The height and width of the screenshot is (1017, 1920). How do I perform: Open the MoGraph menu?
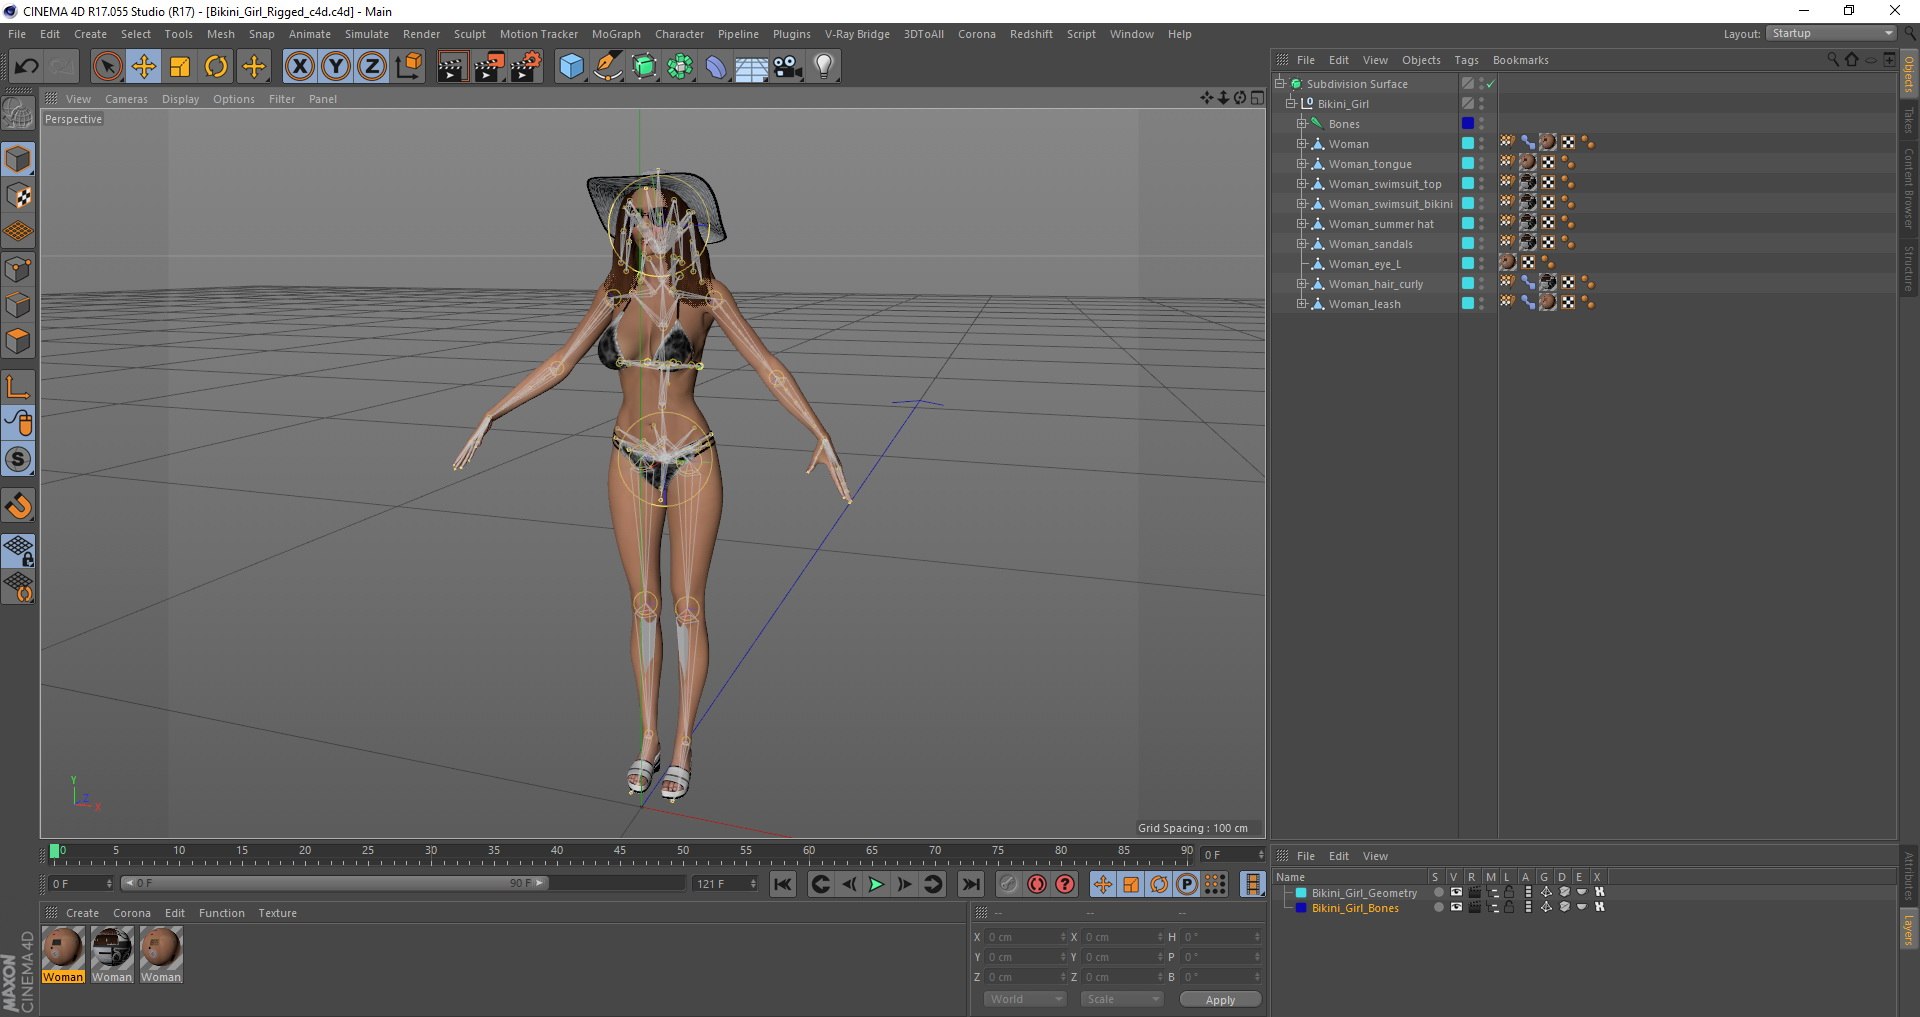(616, 34)
